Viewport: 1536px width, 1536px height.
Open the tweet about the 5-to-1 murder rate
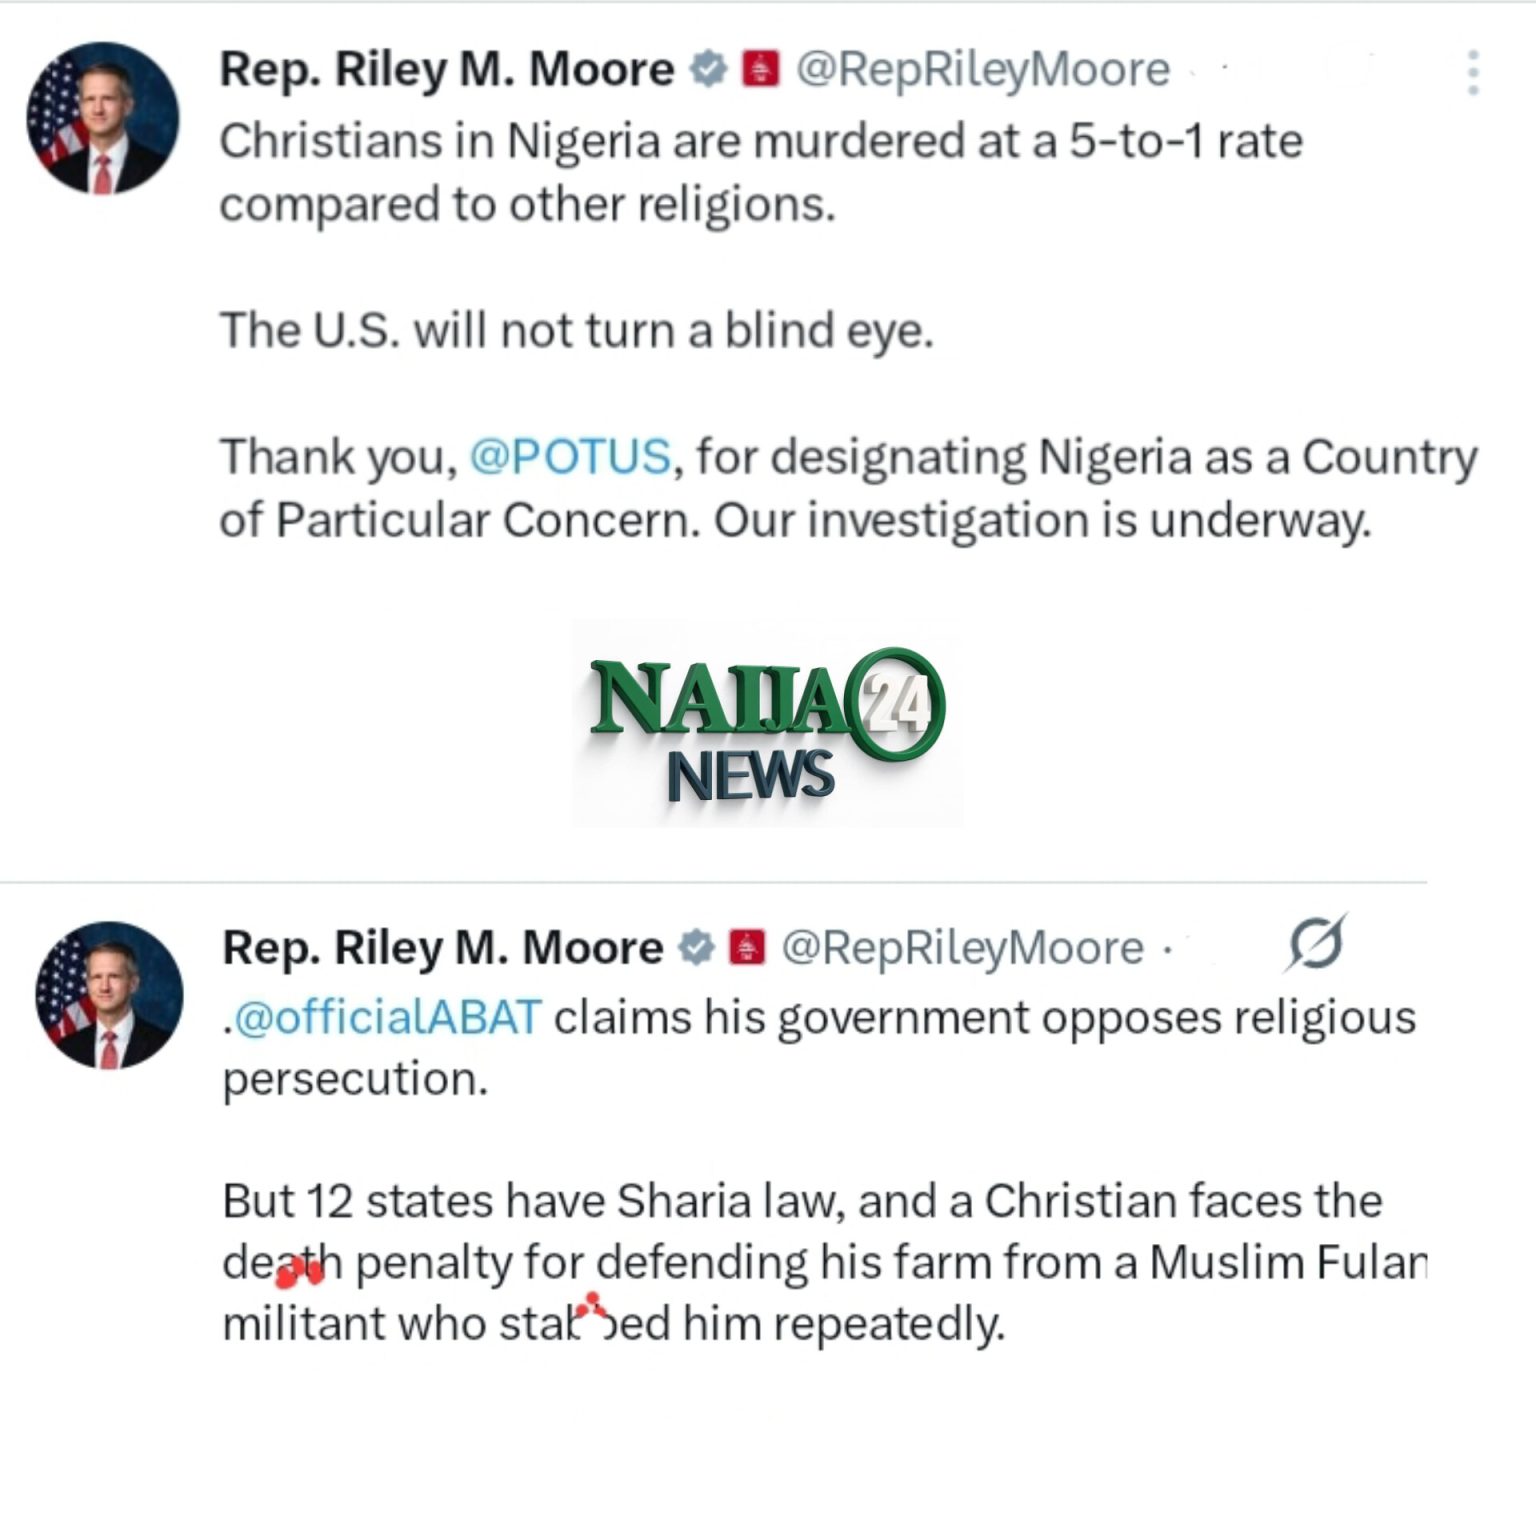coord(760,172)
